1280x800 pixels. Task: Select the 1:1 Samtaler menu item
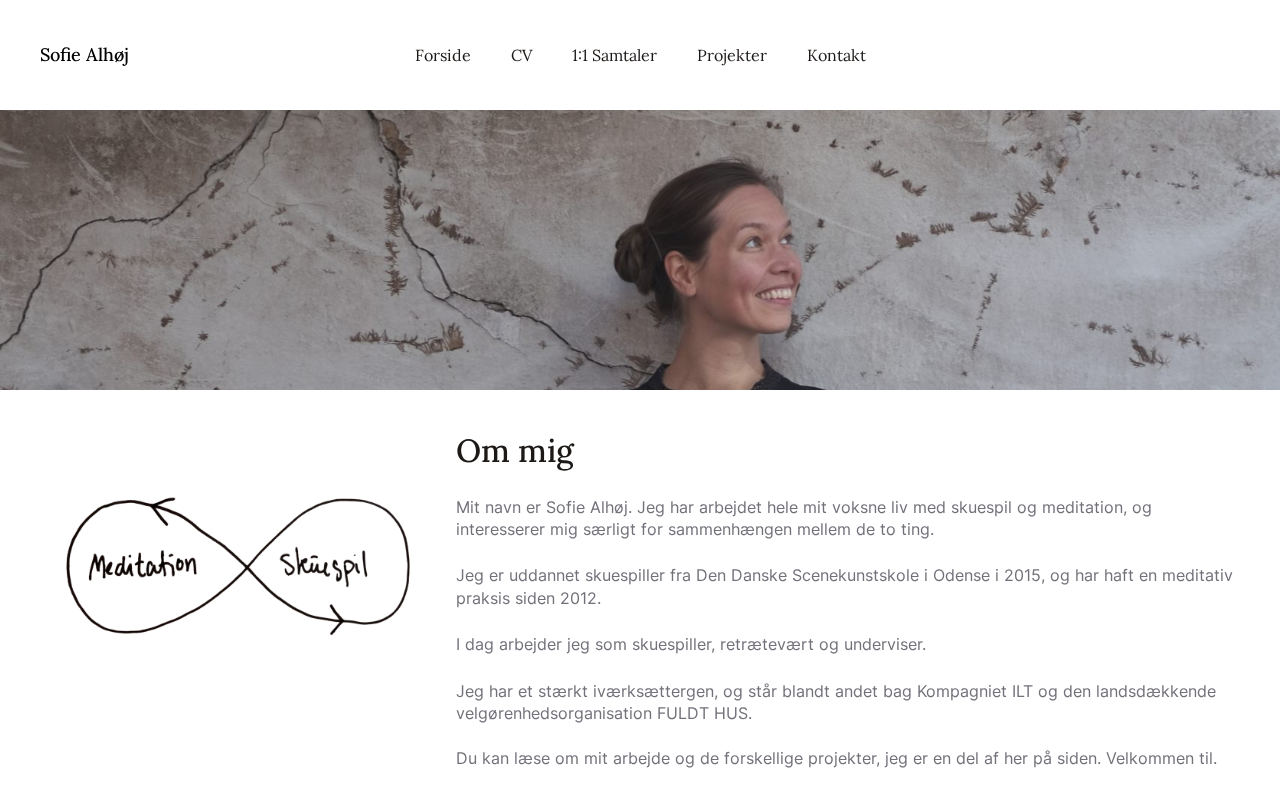614,56
